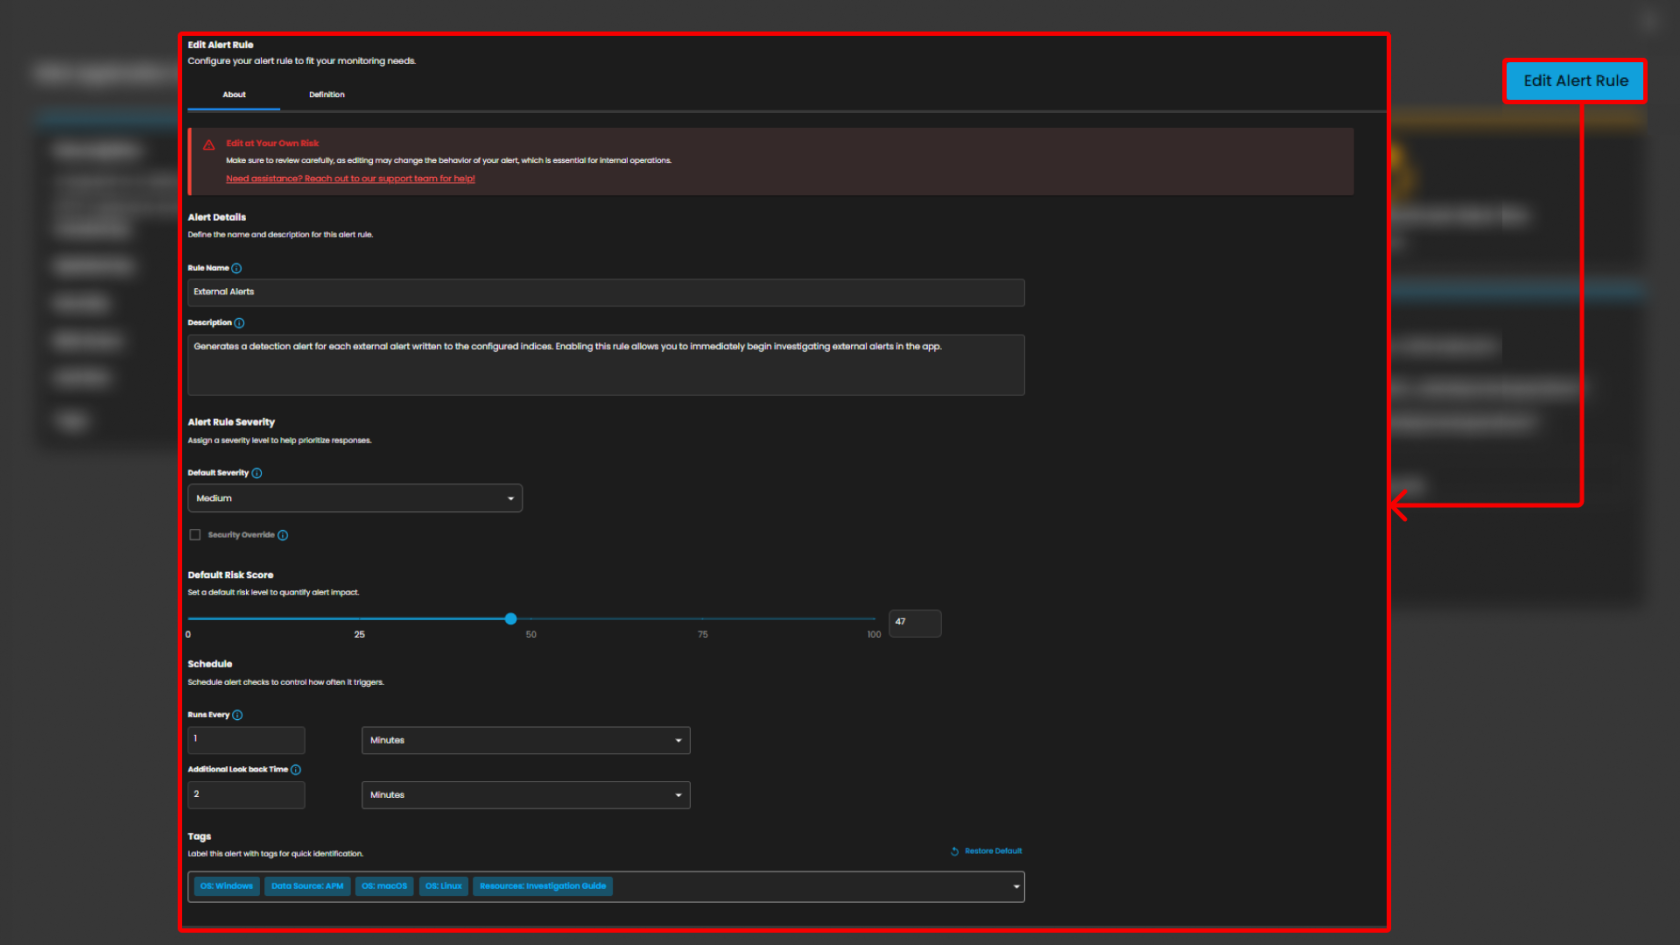Click the Additional Look back Time info icon
This screenshot has height=945, width=1680.
(x=296, y=770)
